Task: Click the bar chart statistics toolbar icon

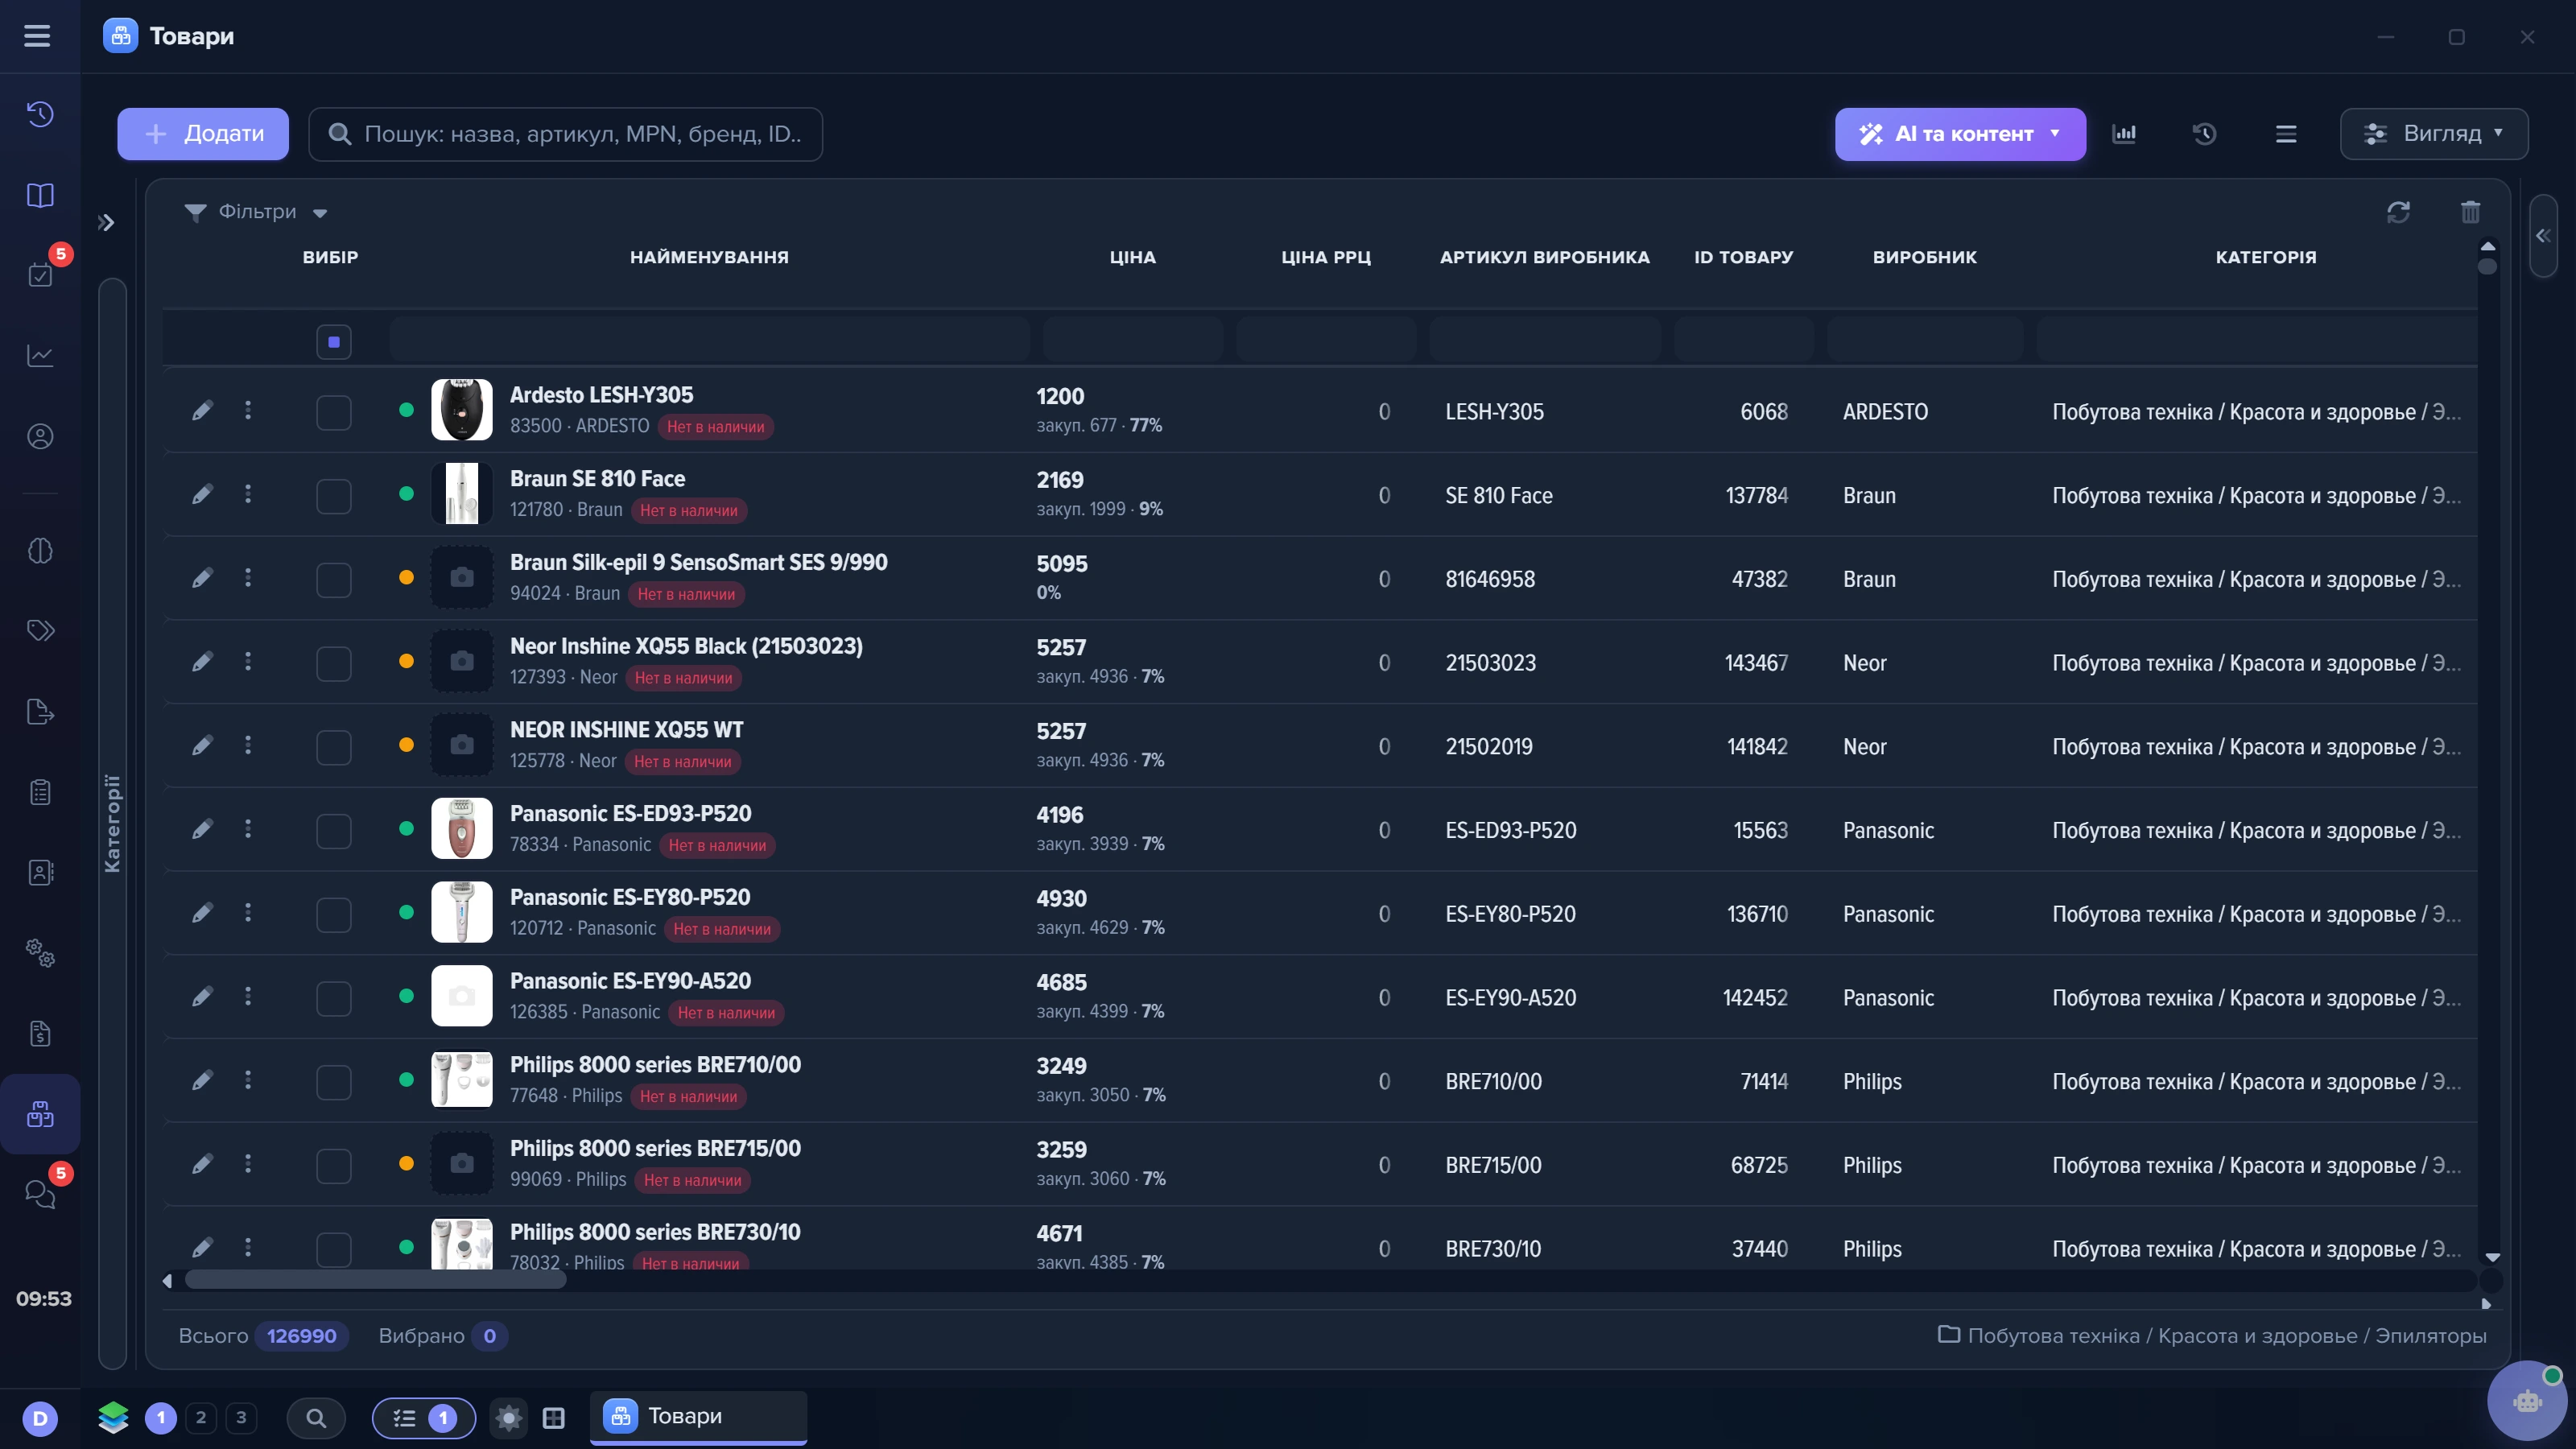Action: click(x=2124, y=134)
